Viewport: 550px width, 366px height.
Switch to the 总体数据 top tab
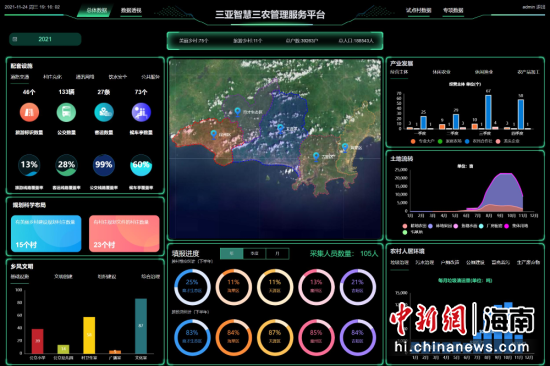click(x=96, y=11)
